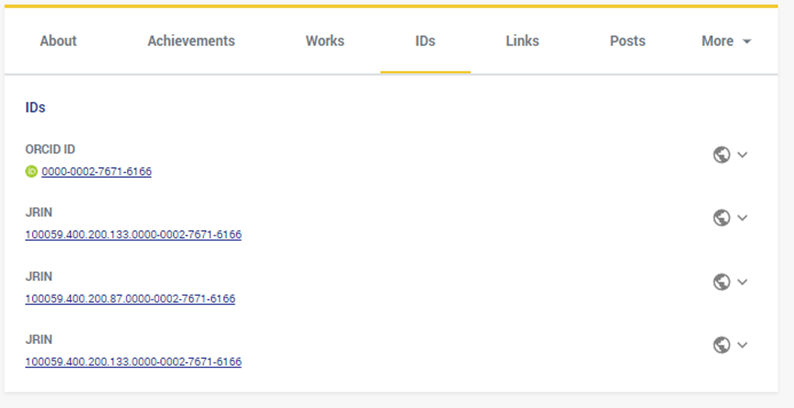Screen dimensions: 794x408
Task: Follow the first JRIN link ending in 133
Action: click(133, 235)
